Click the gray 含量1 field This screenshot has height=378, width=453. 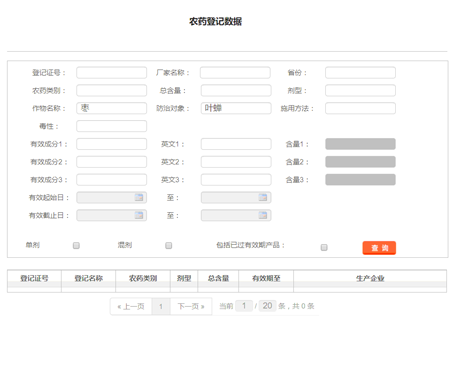coord(360,144)
